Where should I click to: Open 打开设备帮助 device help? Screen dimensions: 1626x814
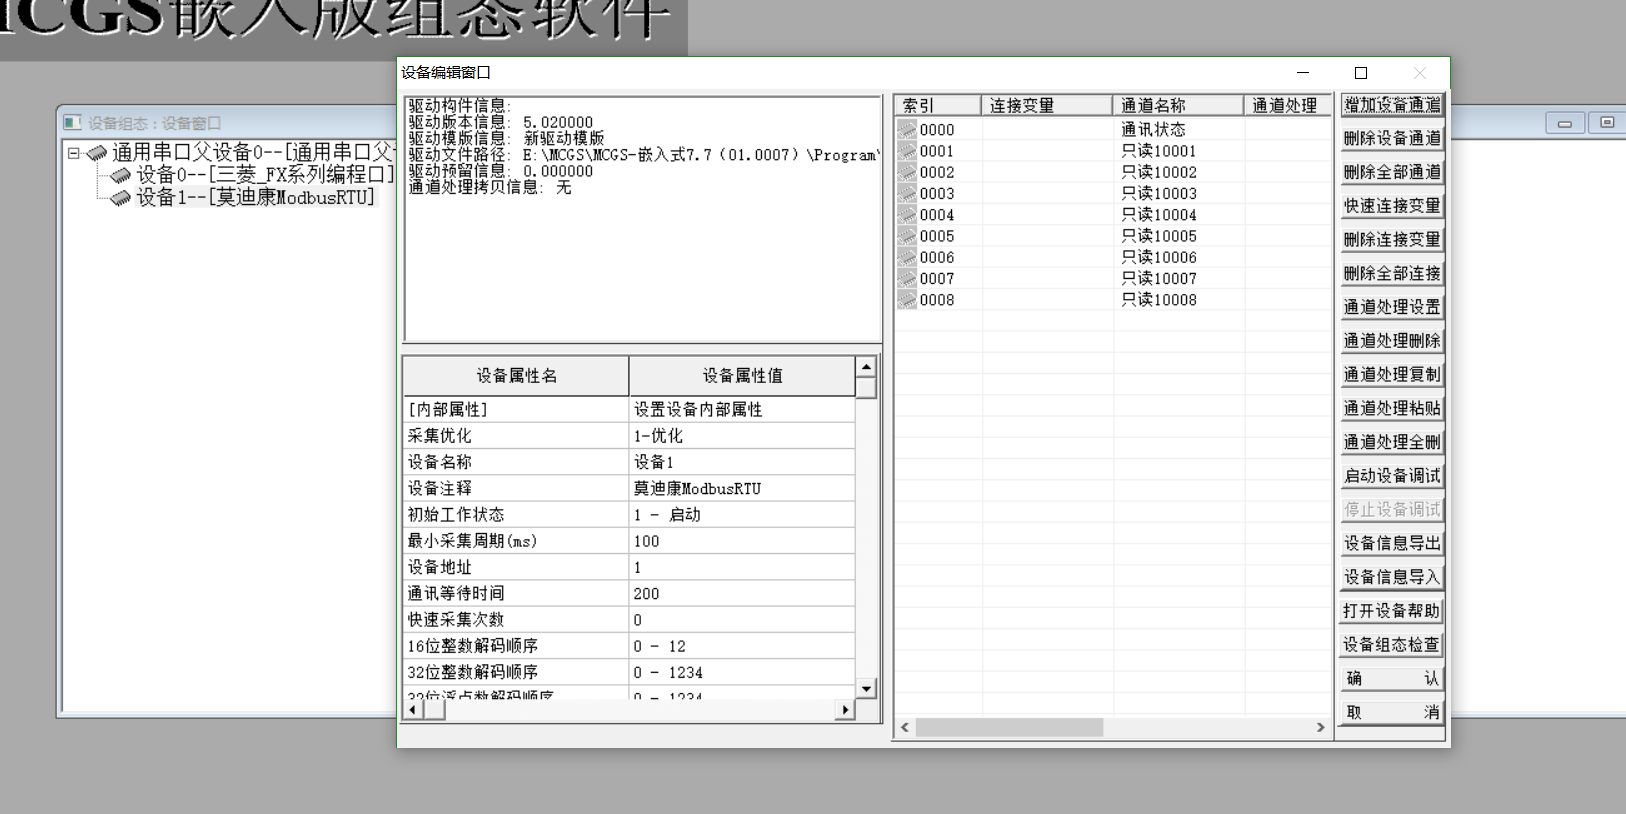[1391, 611]
